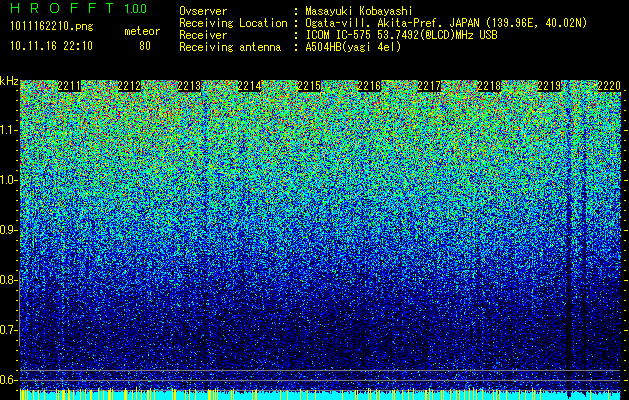The height and width of the screenshot is (400, 629).
Task: Click the A504HB(yagi 4el) antenna text
Action: (x=353, y=47)
